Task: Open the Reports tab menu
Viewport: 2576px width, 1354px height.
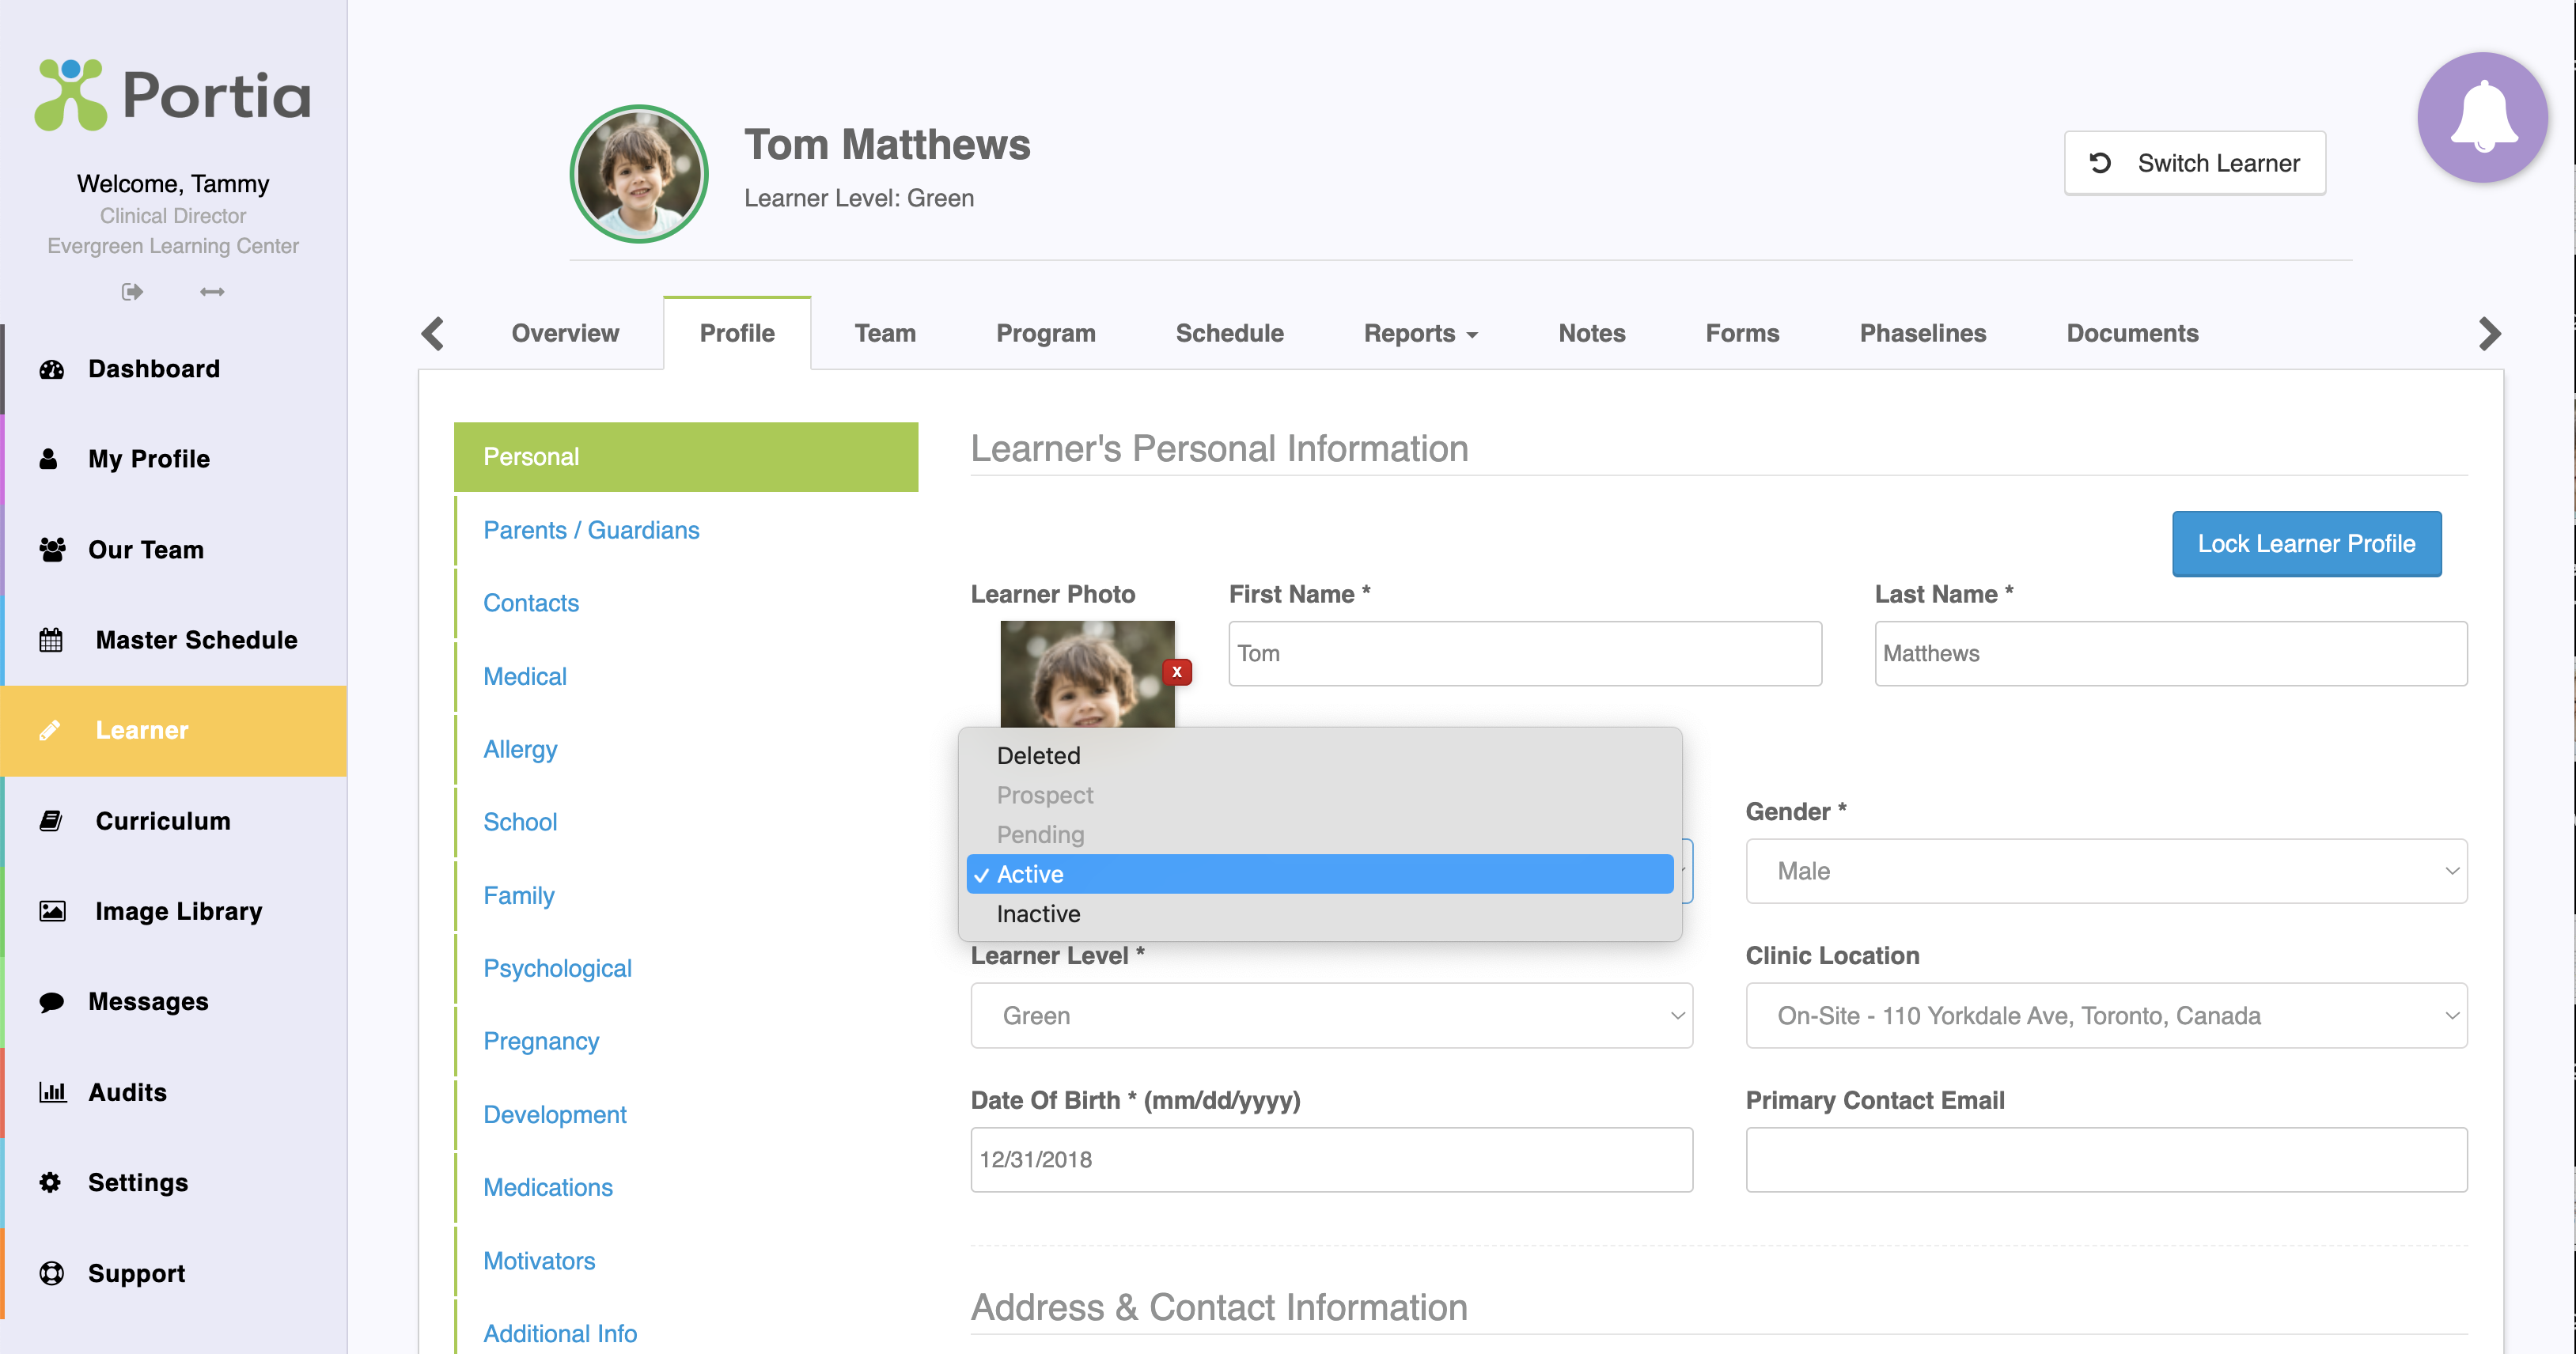Action: pos(1419,333)
